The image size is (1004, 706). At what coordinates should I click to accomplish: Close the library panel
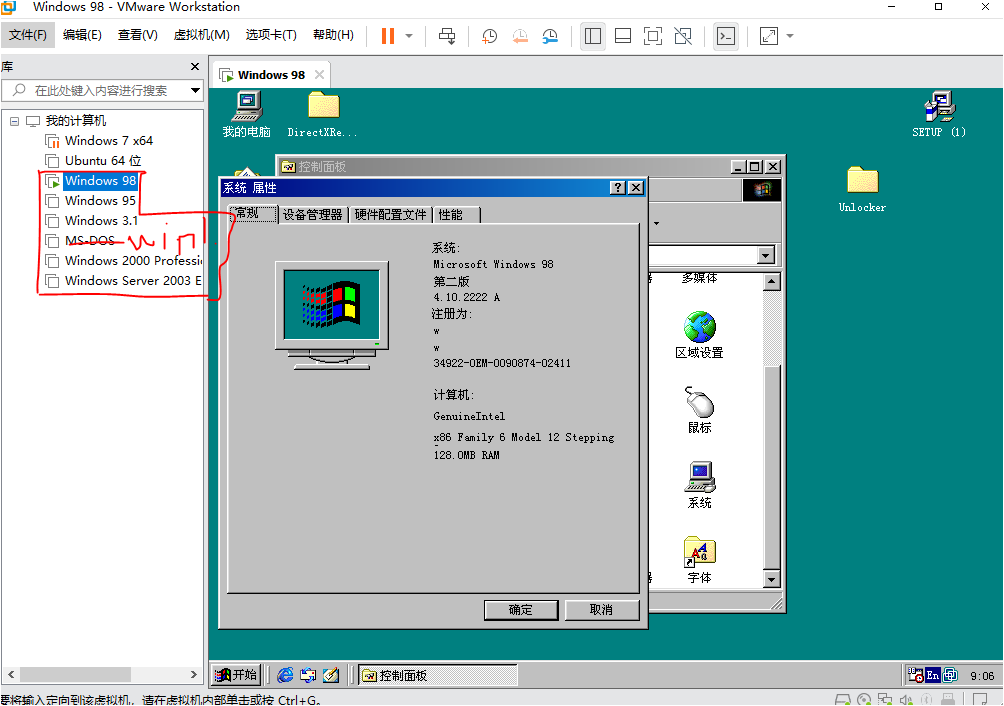(195, 67)
